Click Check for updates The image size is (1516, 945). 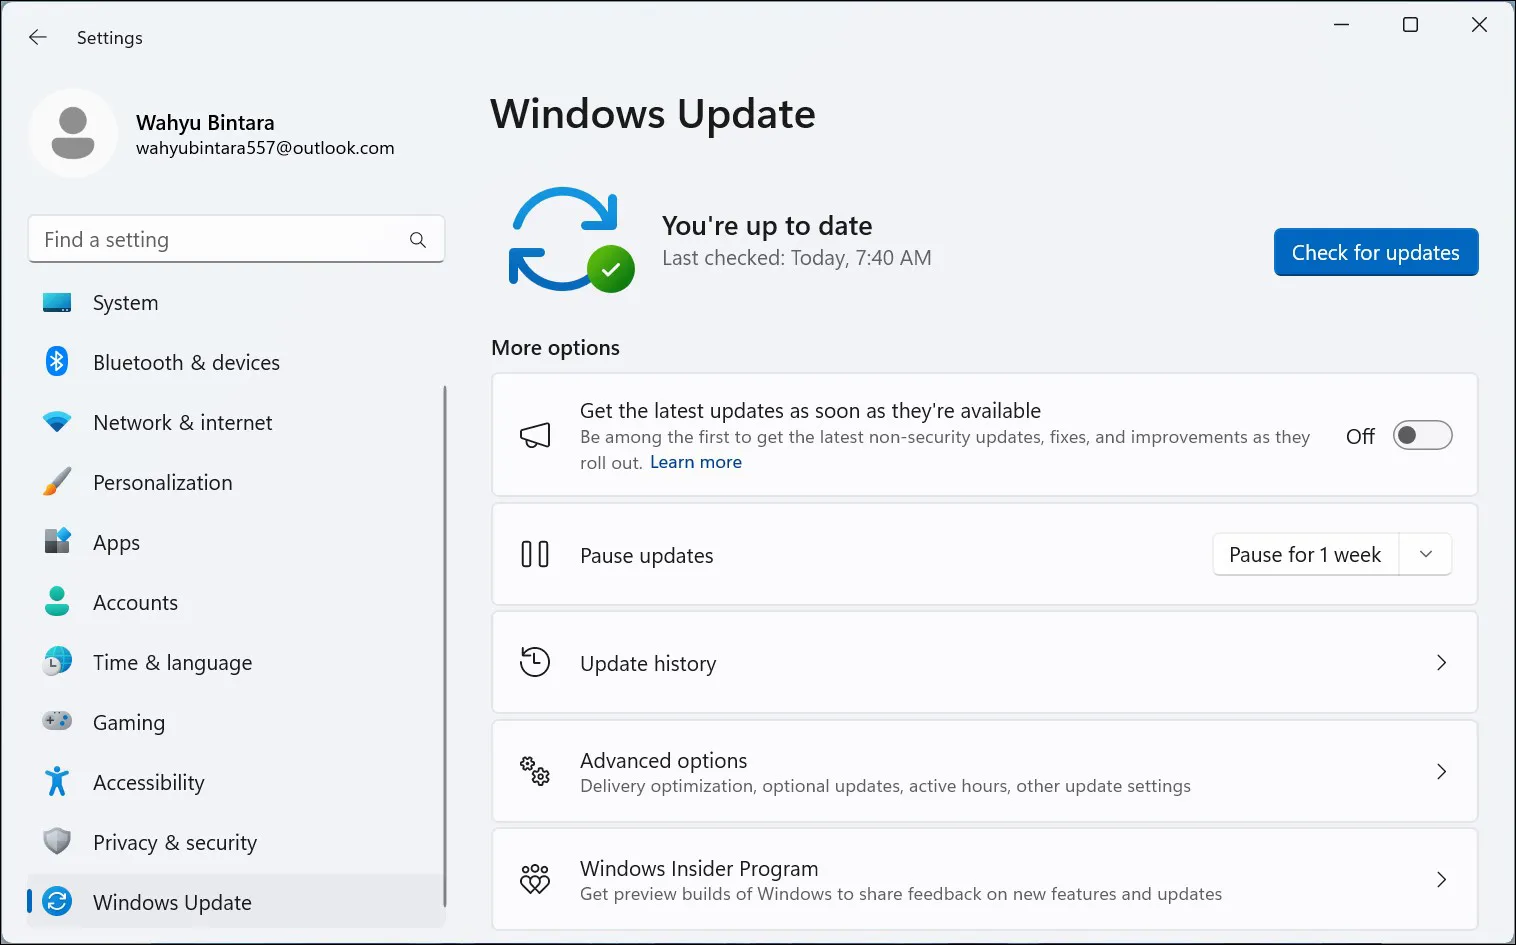(x=1375, y=252)
